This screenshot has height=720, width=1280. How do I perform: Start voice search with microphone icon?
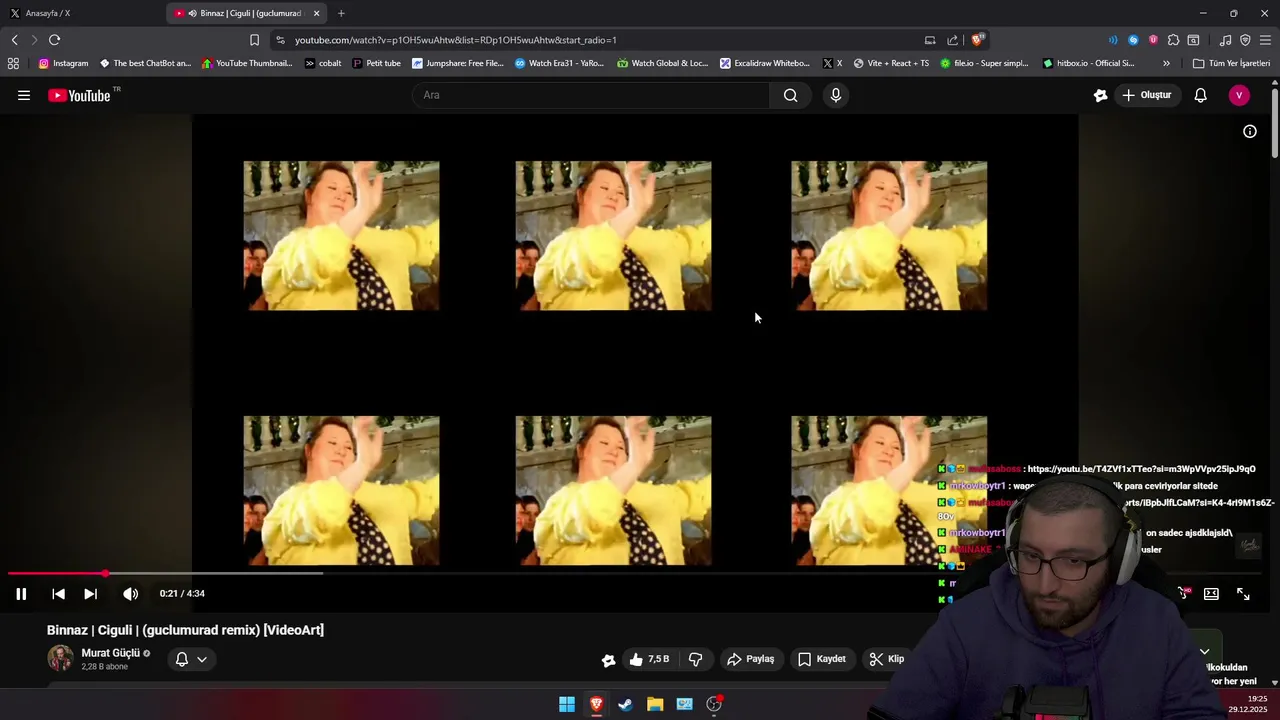pyautogui.click(x=836, y=95)
